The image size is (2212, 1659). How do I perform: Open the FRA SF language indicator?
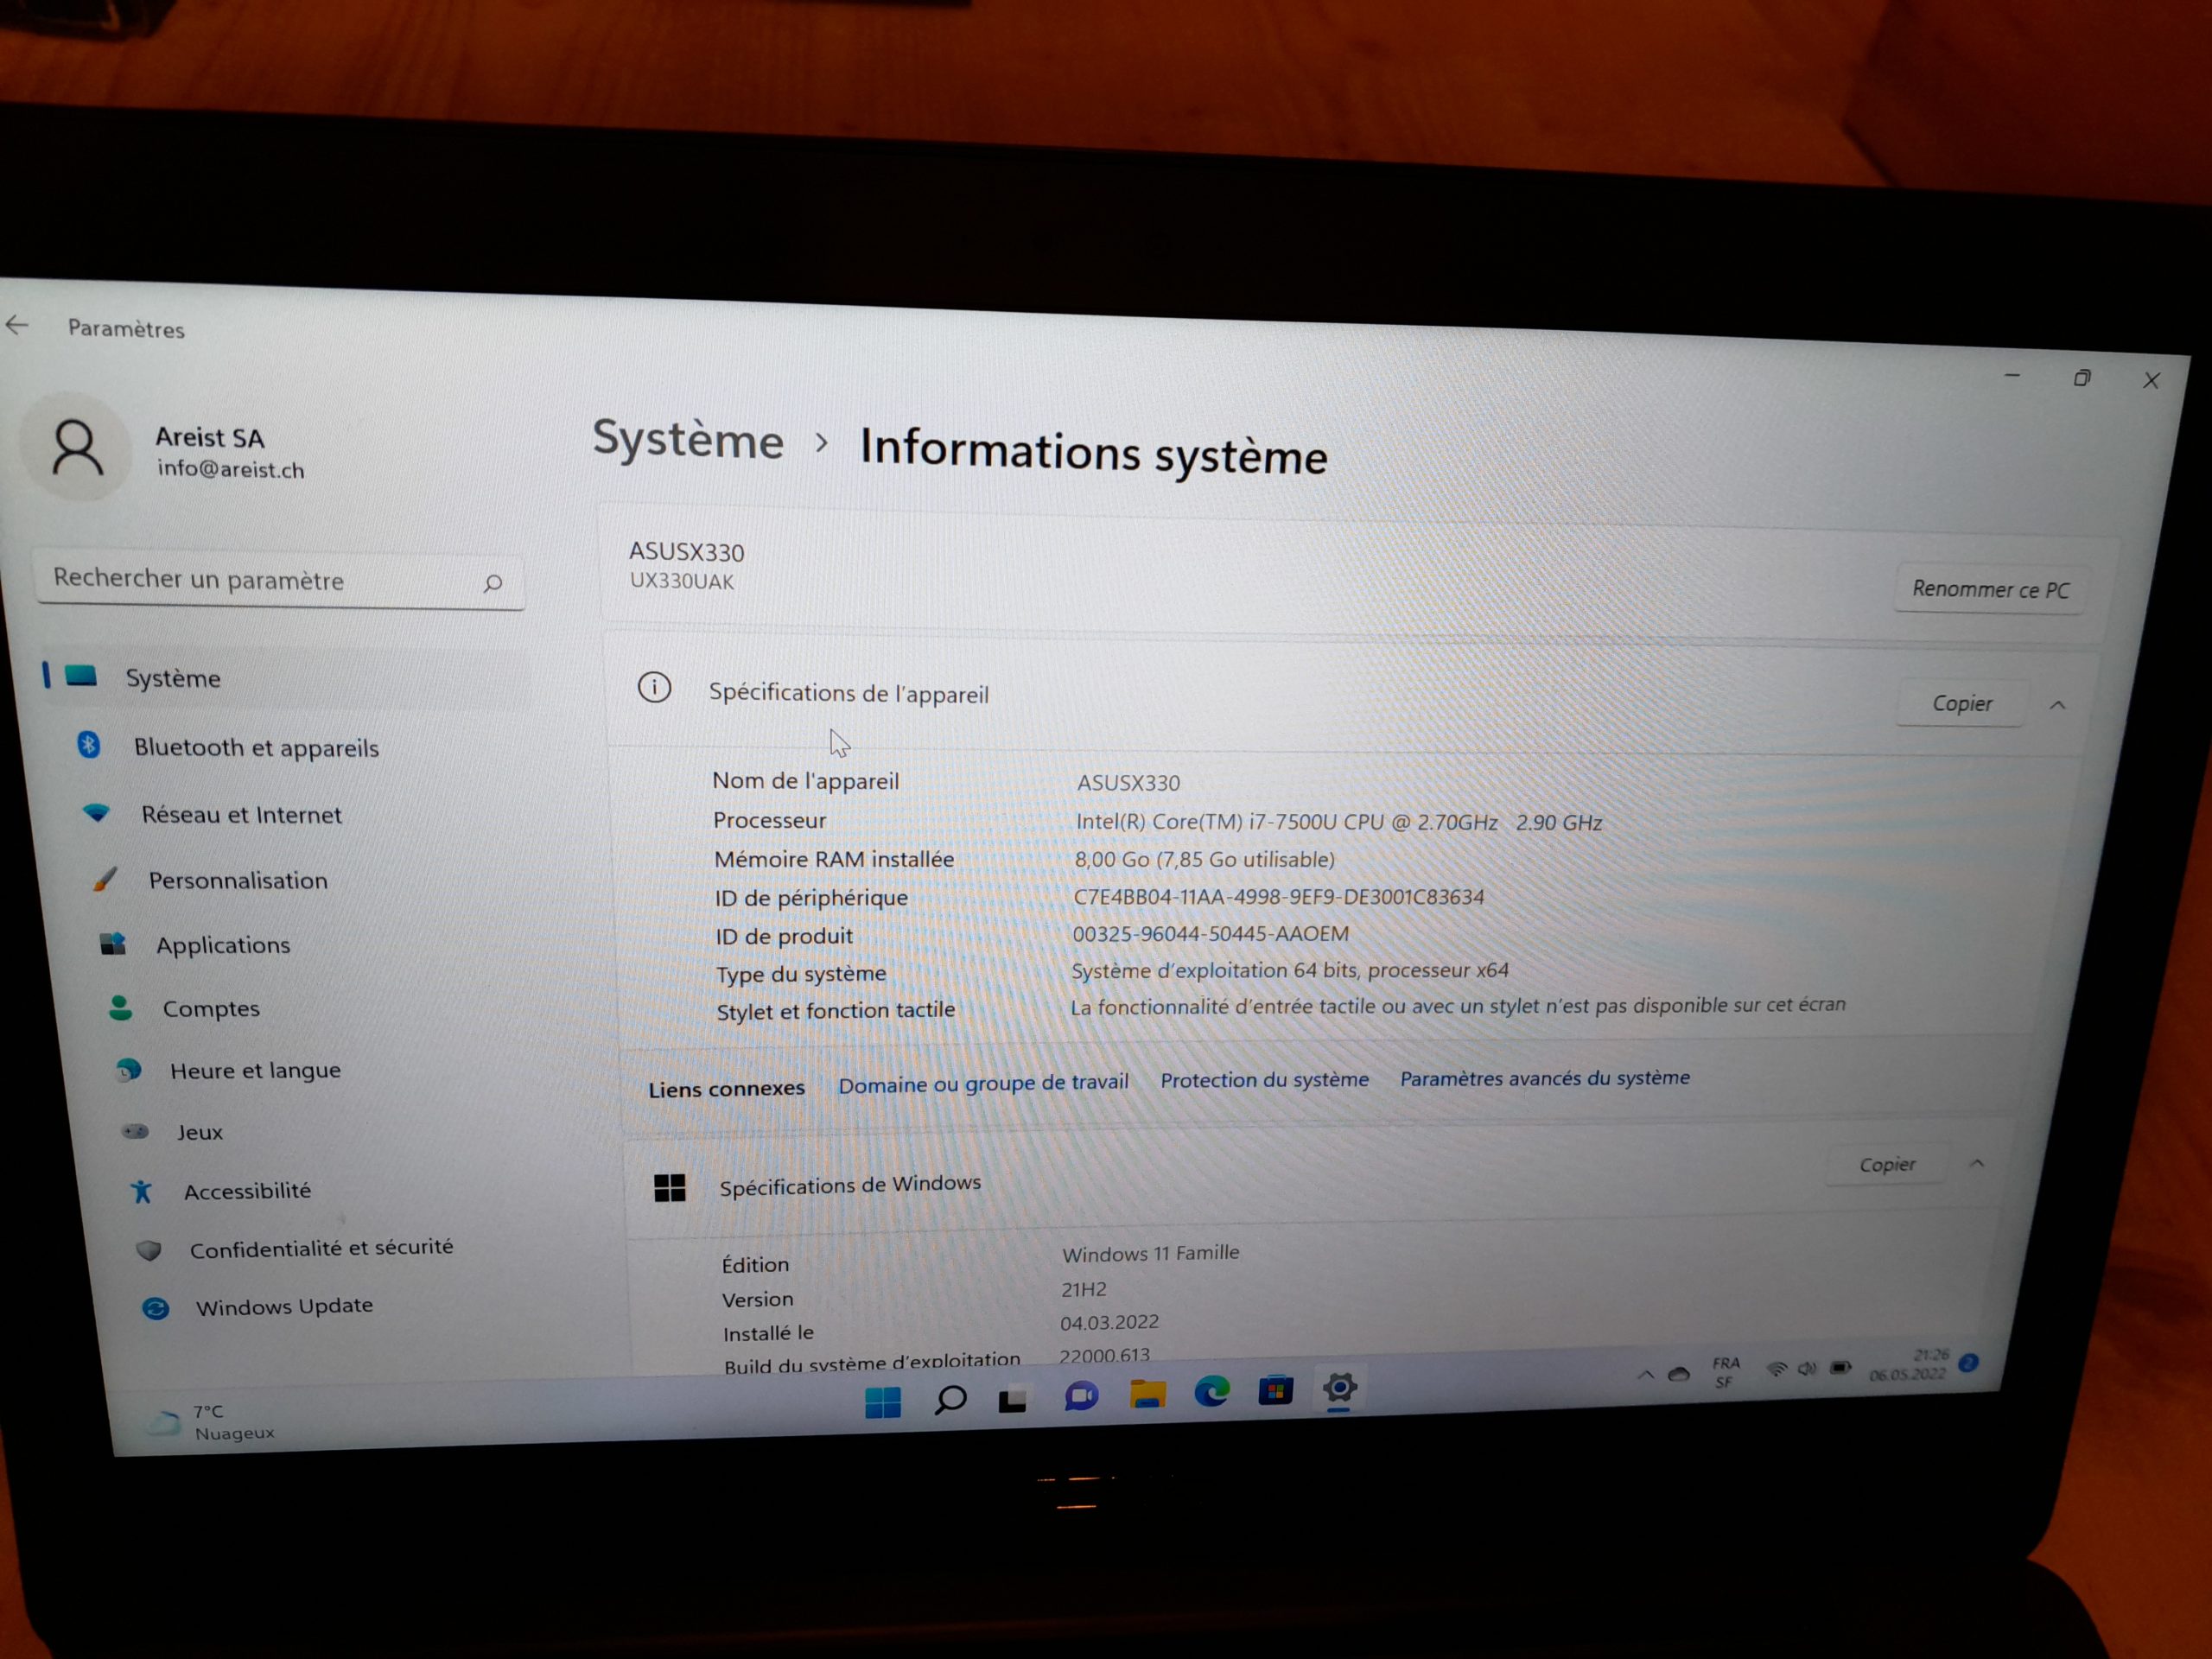[x=1726, y=1371]
